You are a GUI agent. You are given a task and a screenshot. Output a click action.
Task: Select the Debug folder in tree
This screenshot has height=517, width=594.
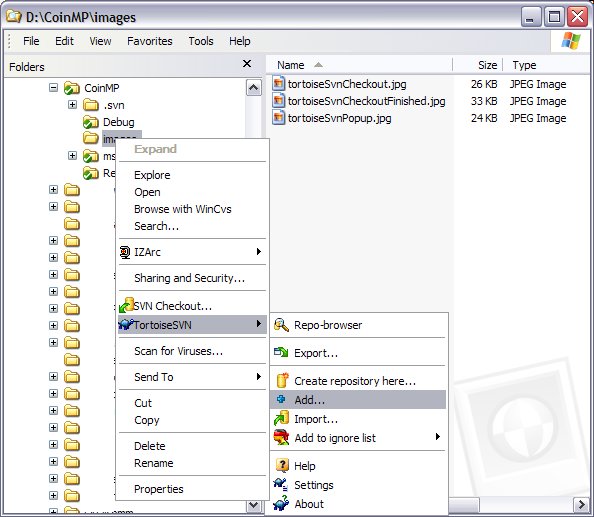click(119, 122)
